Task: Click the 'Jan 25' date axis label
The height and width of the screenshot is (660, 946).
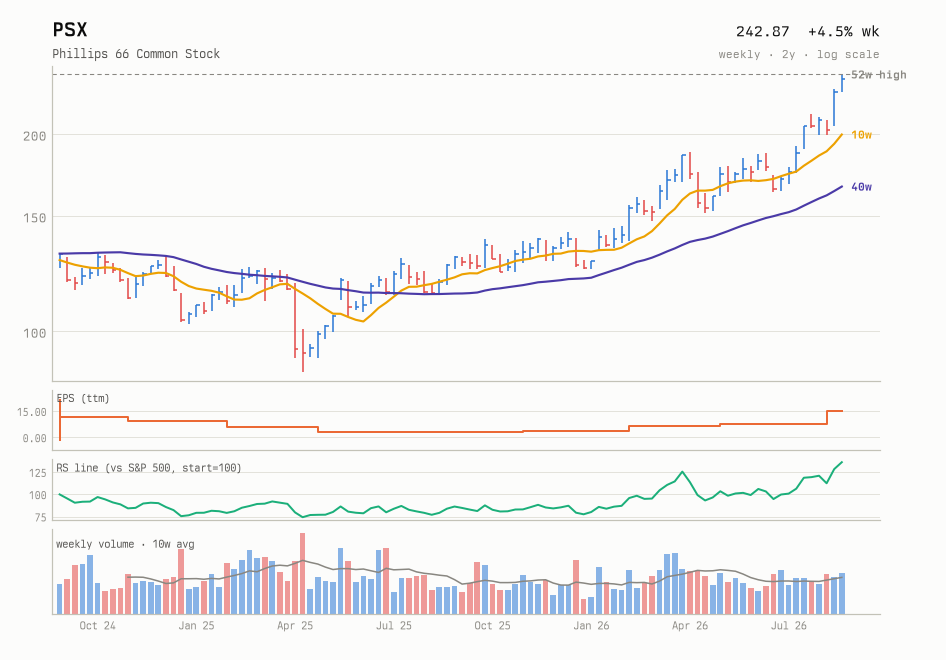Action: tap(196, 626)
